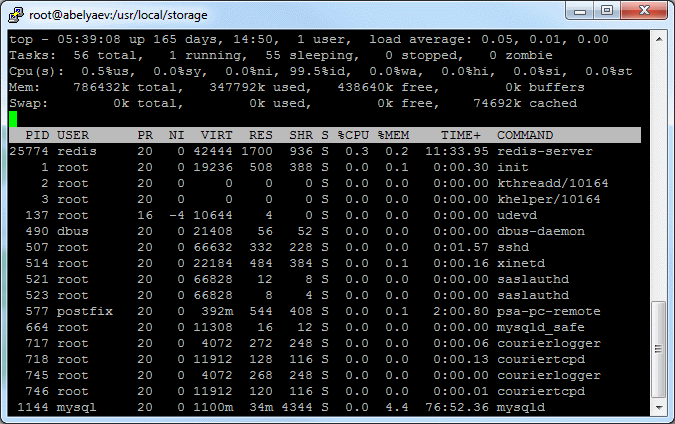Click the SHR column header

point(301,135)
